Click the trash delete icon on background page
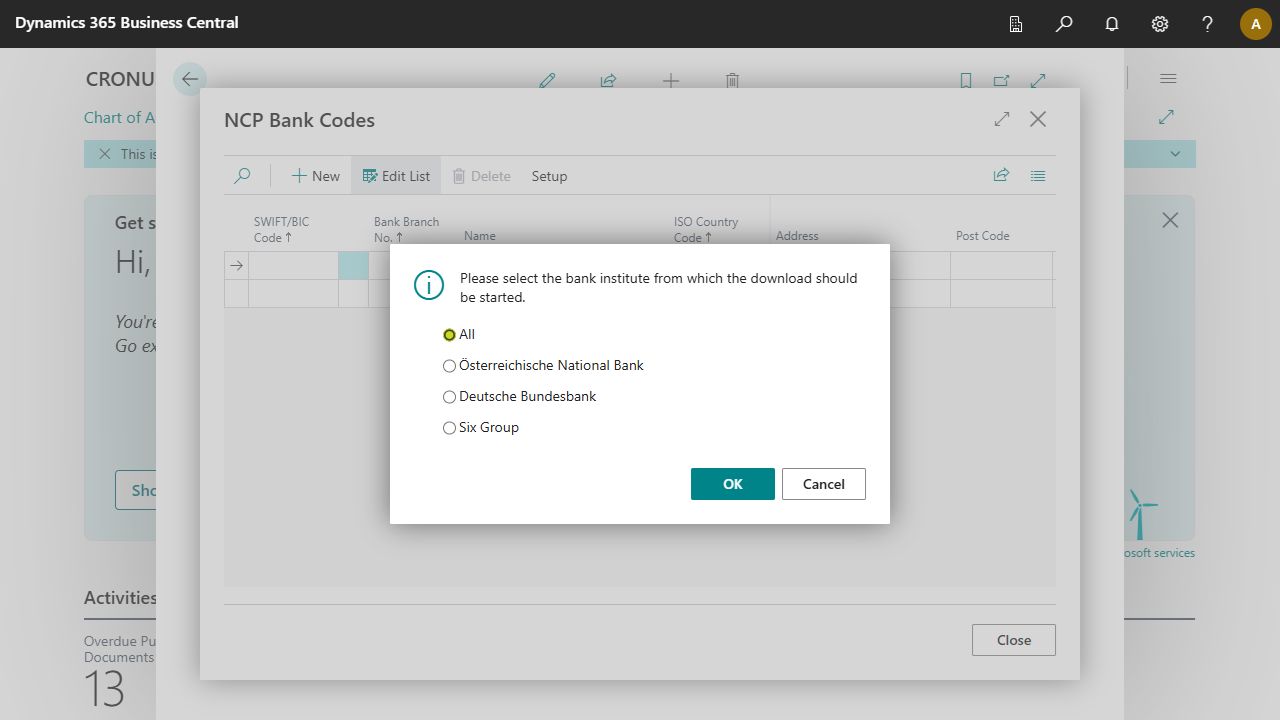The height and width of the screenshot is (720, 1280). click(732, 81)
